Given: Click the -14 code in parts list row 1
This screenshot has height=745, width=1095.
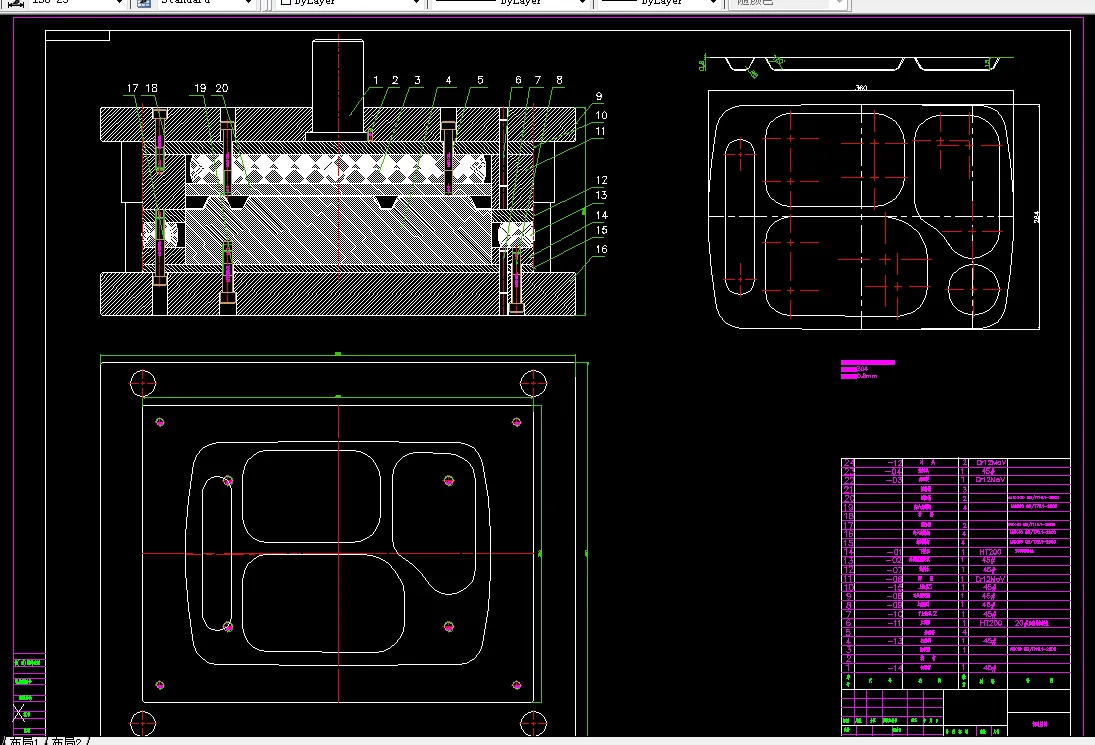Looking at the screenshot, I should coord(895,668).
